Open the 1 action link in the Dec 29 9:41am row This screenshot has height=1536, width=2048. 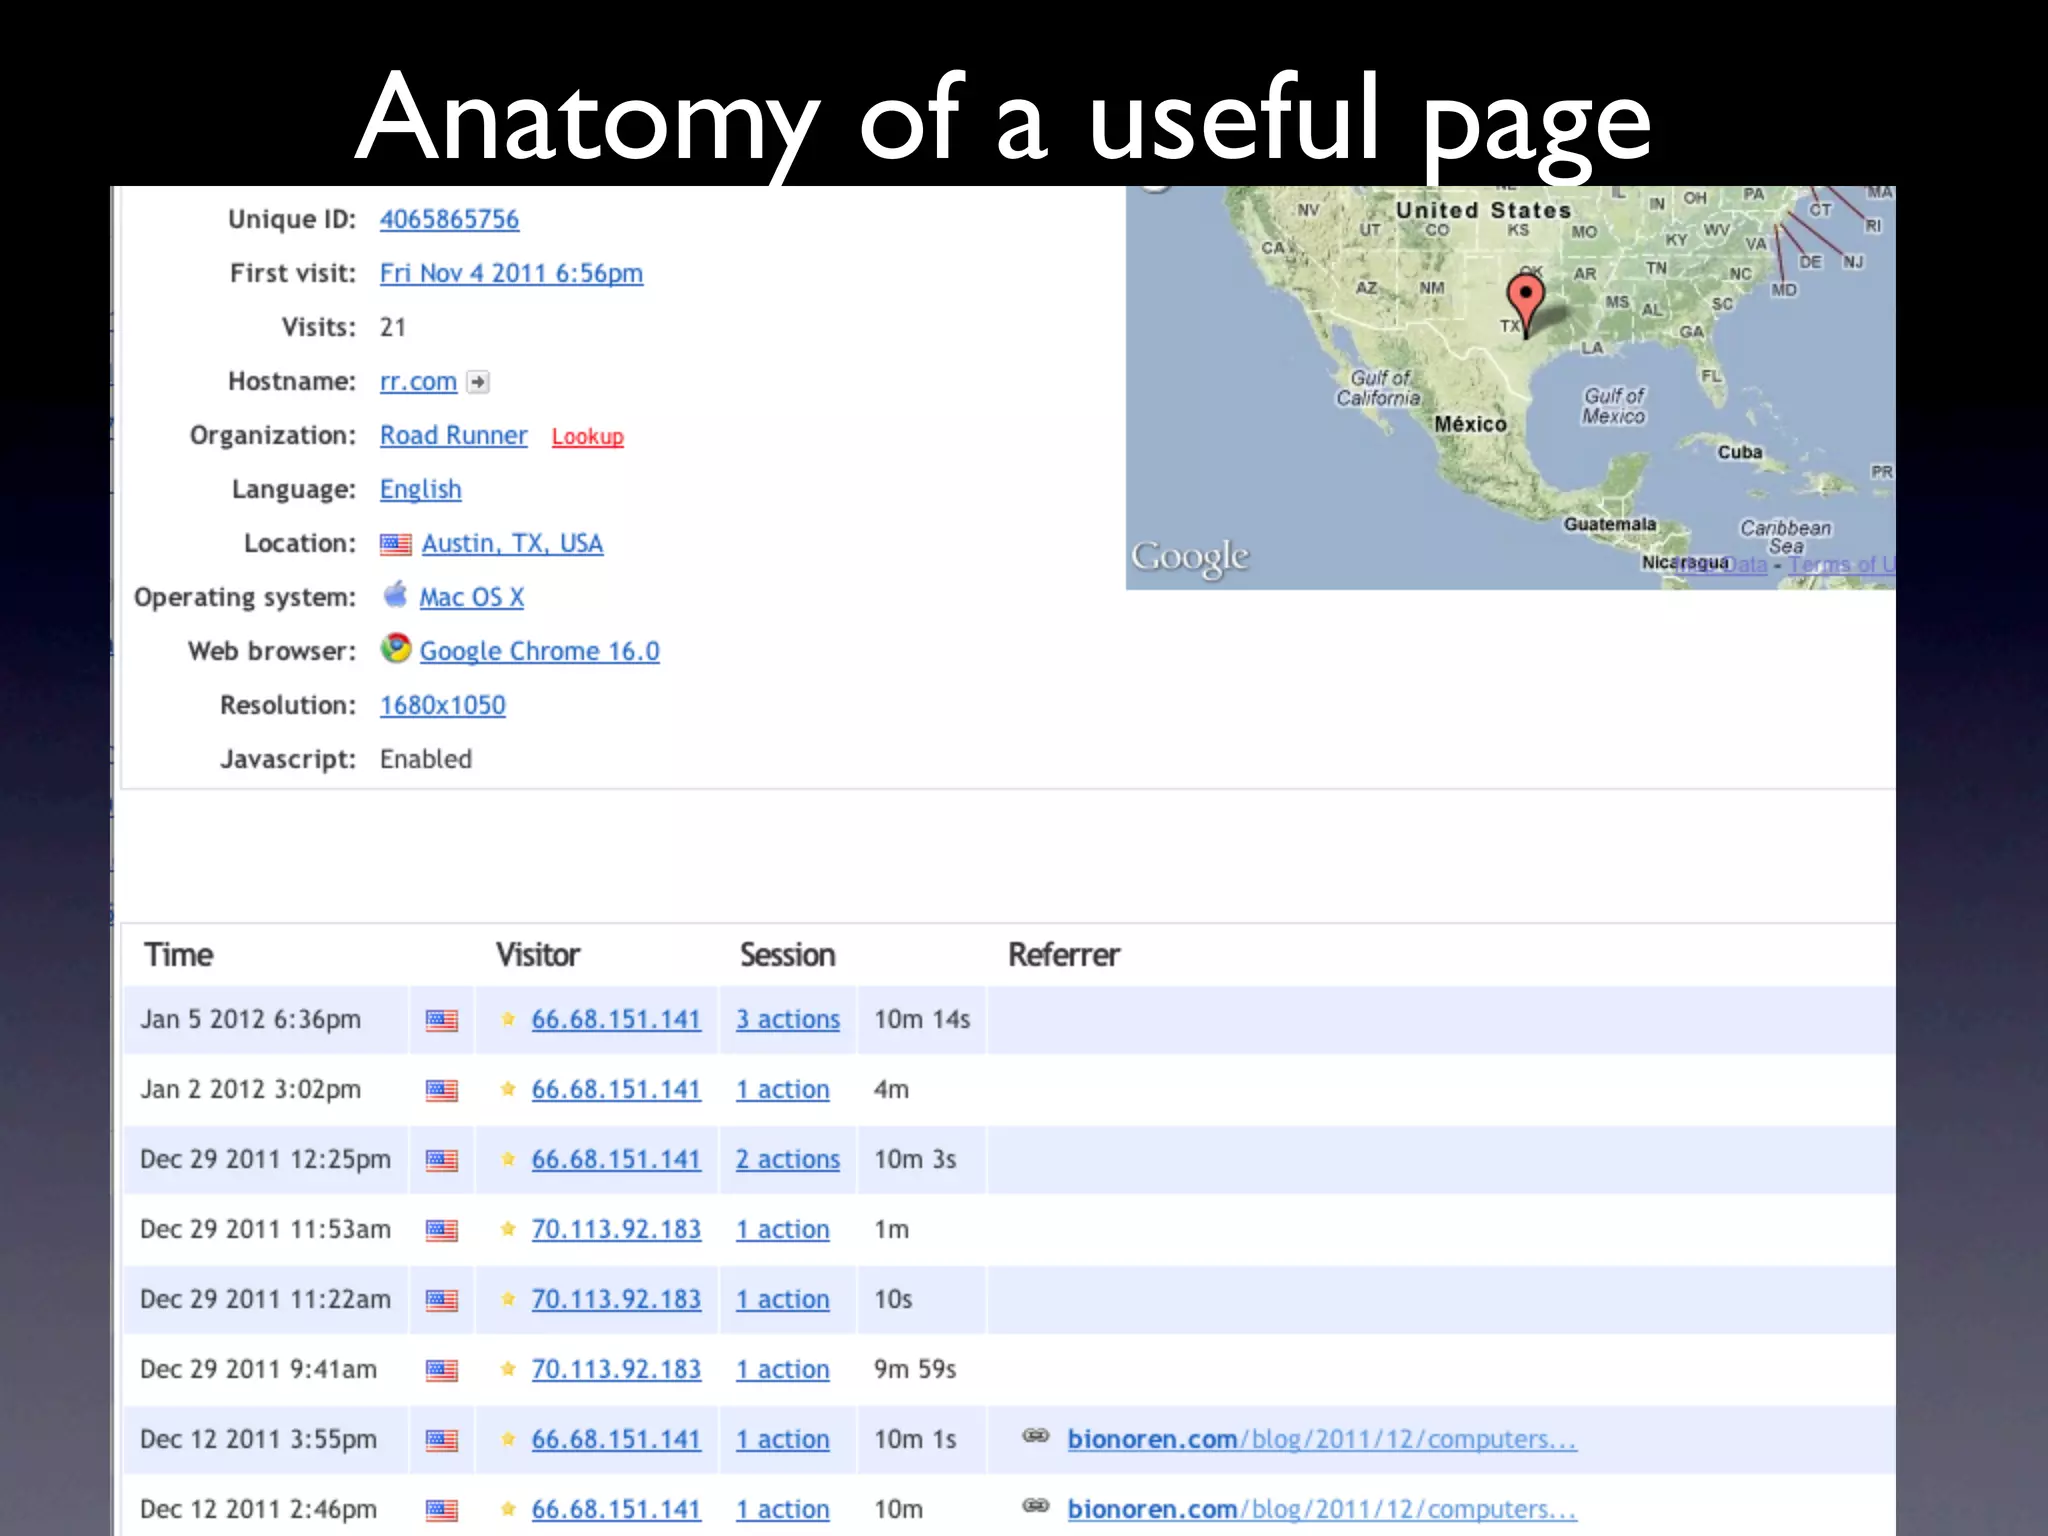[783, 1369]
